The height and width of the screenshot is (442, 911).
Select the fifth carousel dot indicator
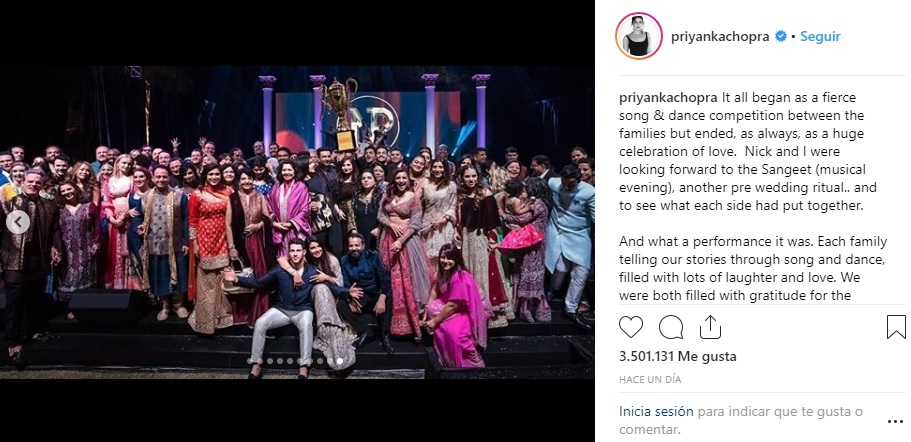click(290, 361)
